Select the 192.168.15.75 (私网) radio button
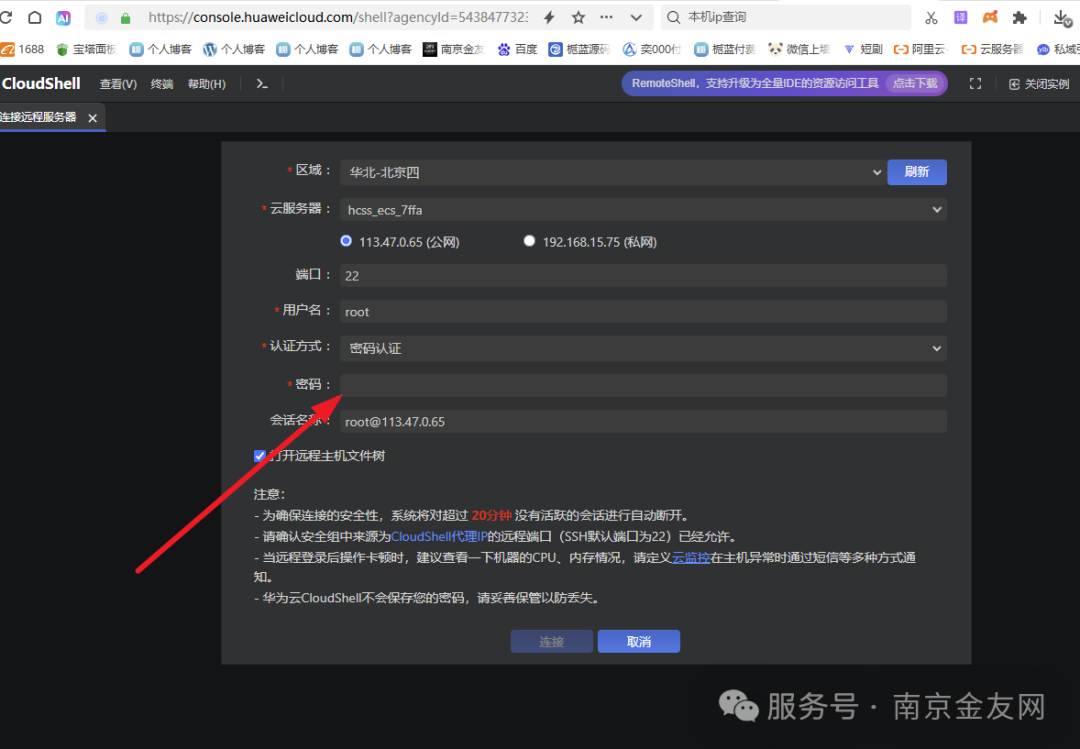The image size is (1080, 749). coord(530,241)
